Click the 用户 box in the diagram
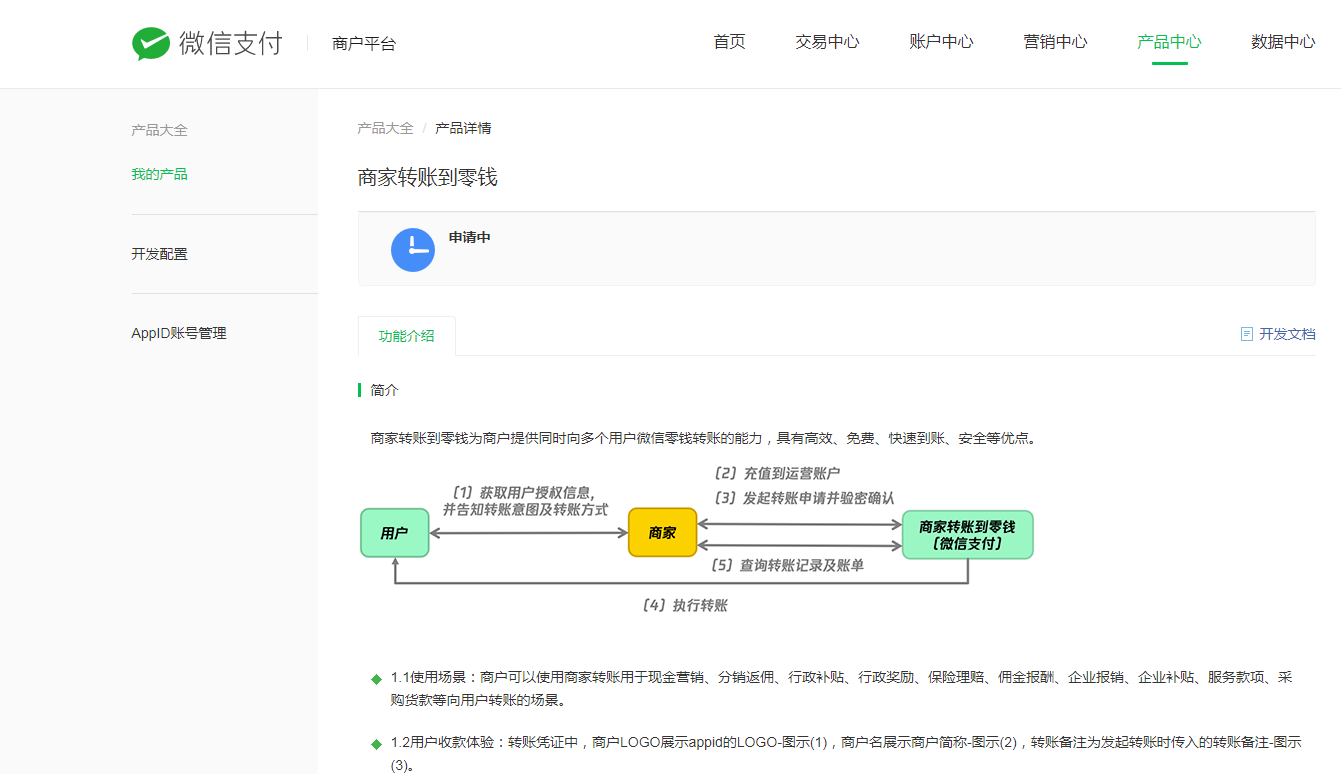 click(x=395, y=533)
